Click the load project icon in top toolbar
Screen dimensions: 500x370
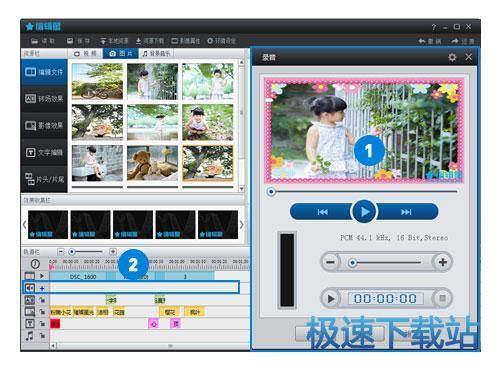[x=34, y=41]
